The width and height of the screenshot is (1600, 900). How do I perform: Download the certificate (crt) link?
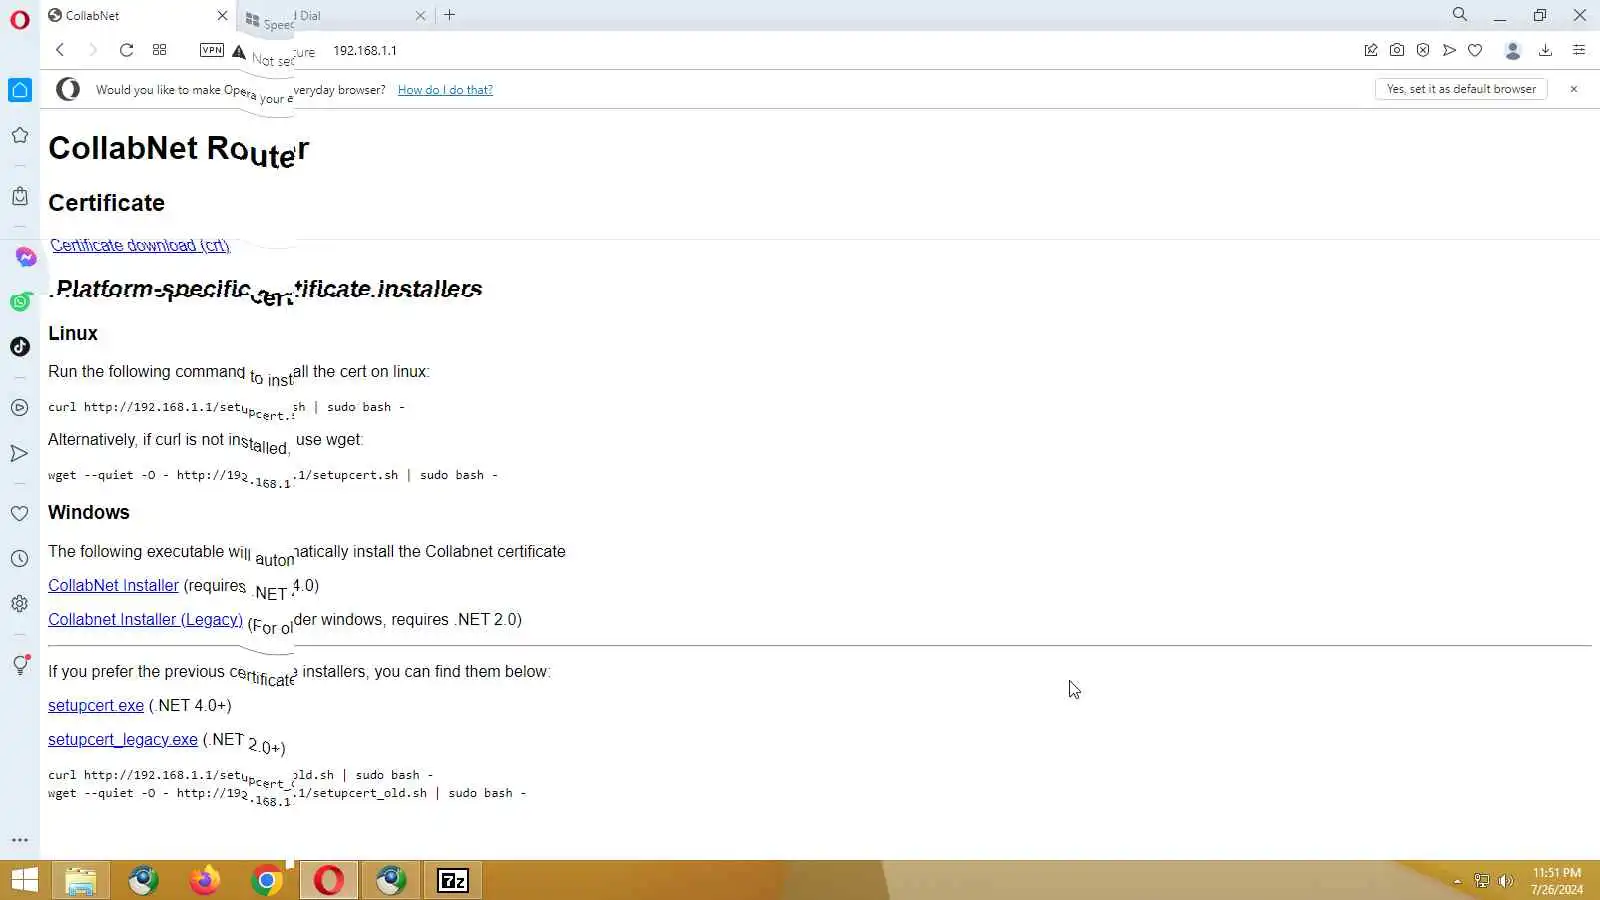coord(140,245)
